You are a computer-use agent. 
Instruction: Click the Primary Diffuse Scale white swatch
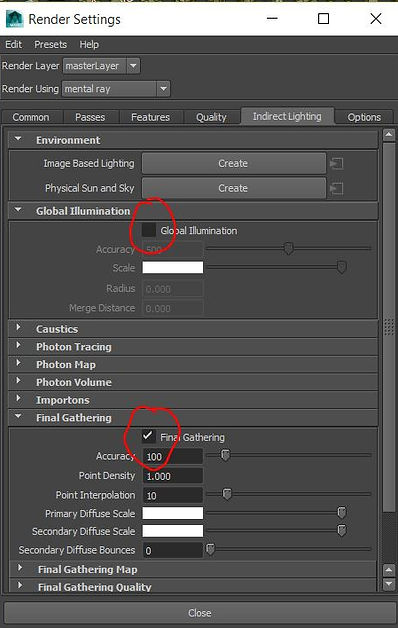click(173, 513)
